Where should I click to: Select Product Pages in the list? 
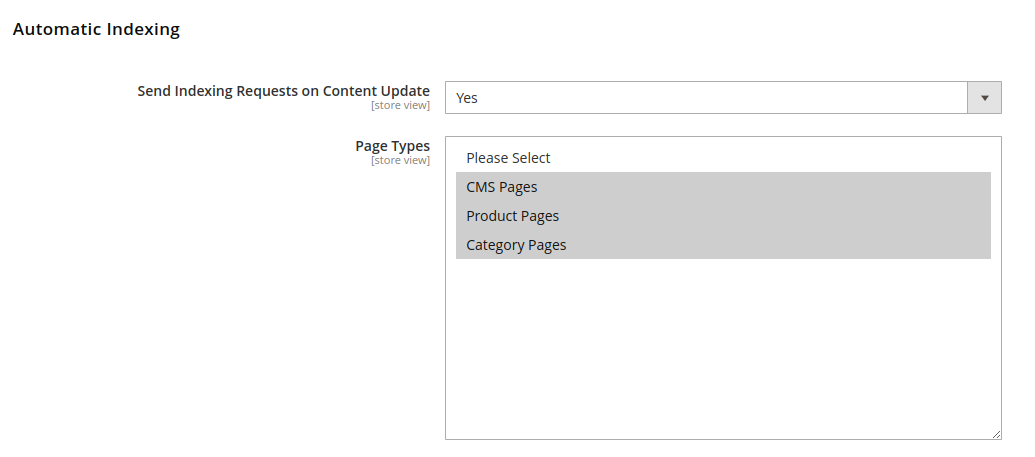[x=723, y=216]
